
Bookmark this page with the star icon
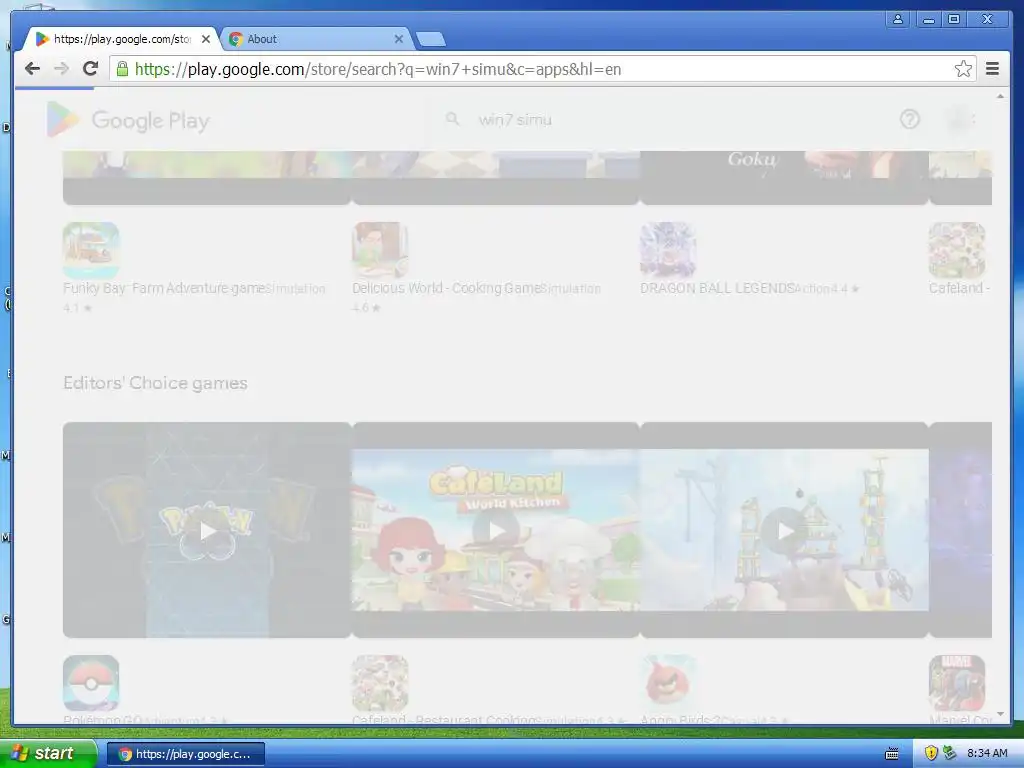coord(963,69)
